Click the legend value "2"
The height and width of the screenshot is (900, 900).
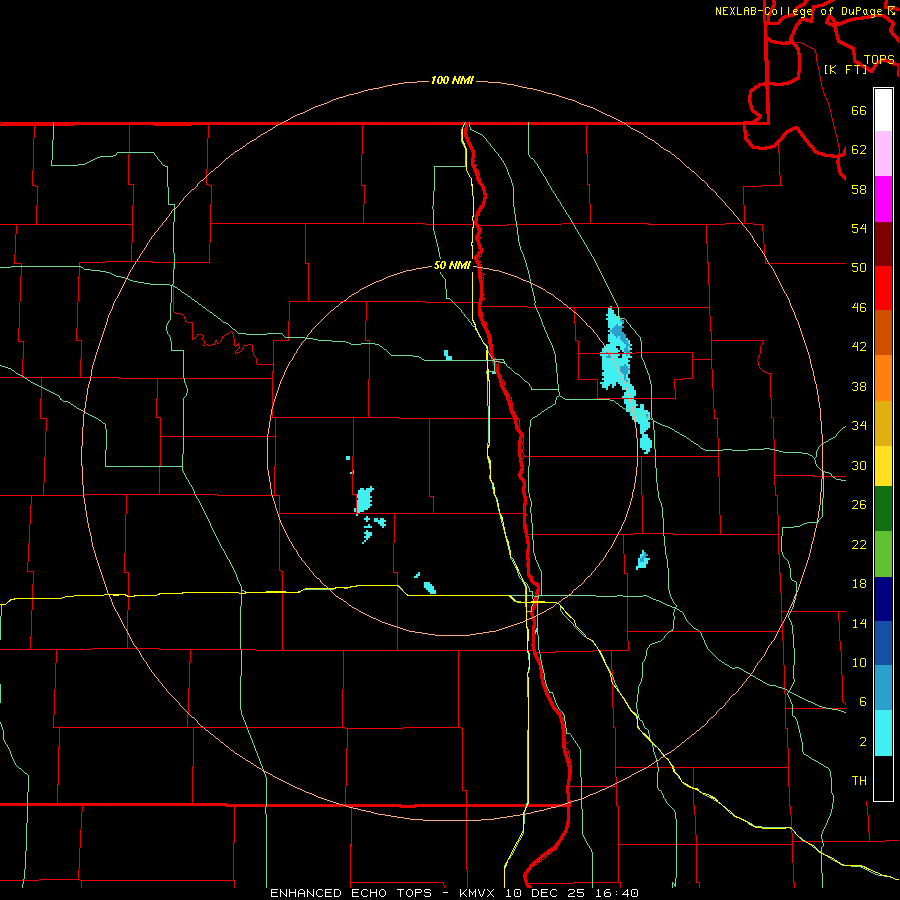(x=862, y=742)
